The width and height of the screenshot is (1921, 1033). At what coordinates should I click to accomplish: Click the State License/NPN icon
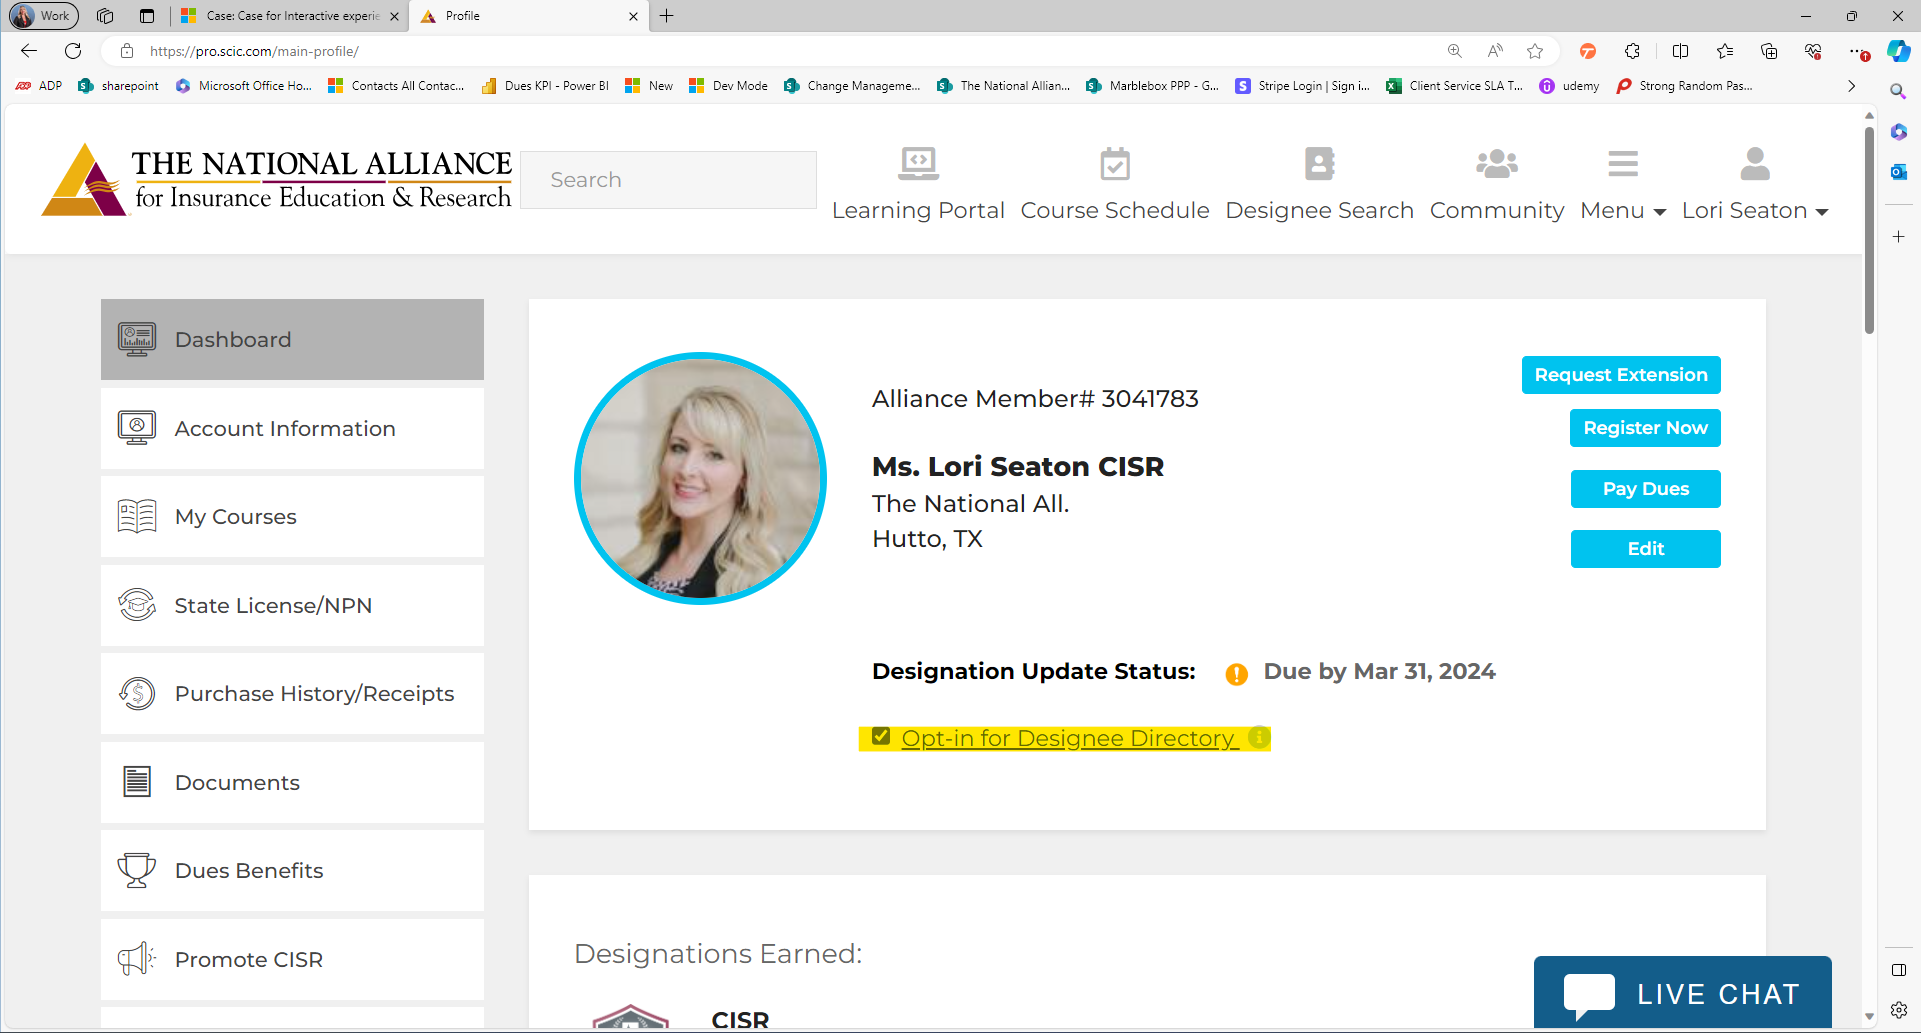(137, 605)
